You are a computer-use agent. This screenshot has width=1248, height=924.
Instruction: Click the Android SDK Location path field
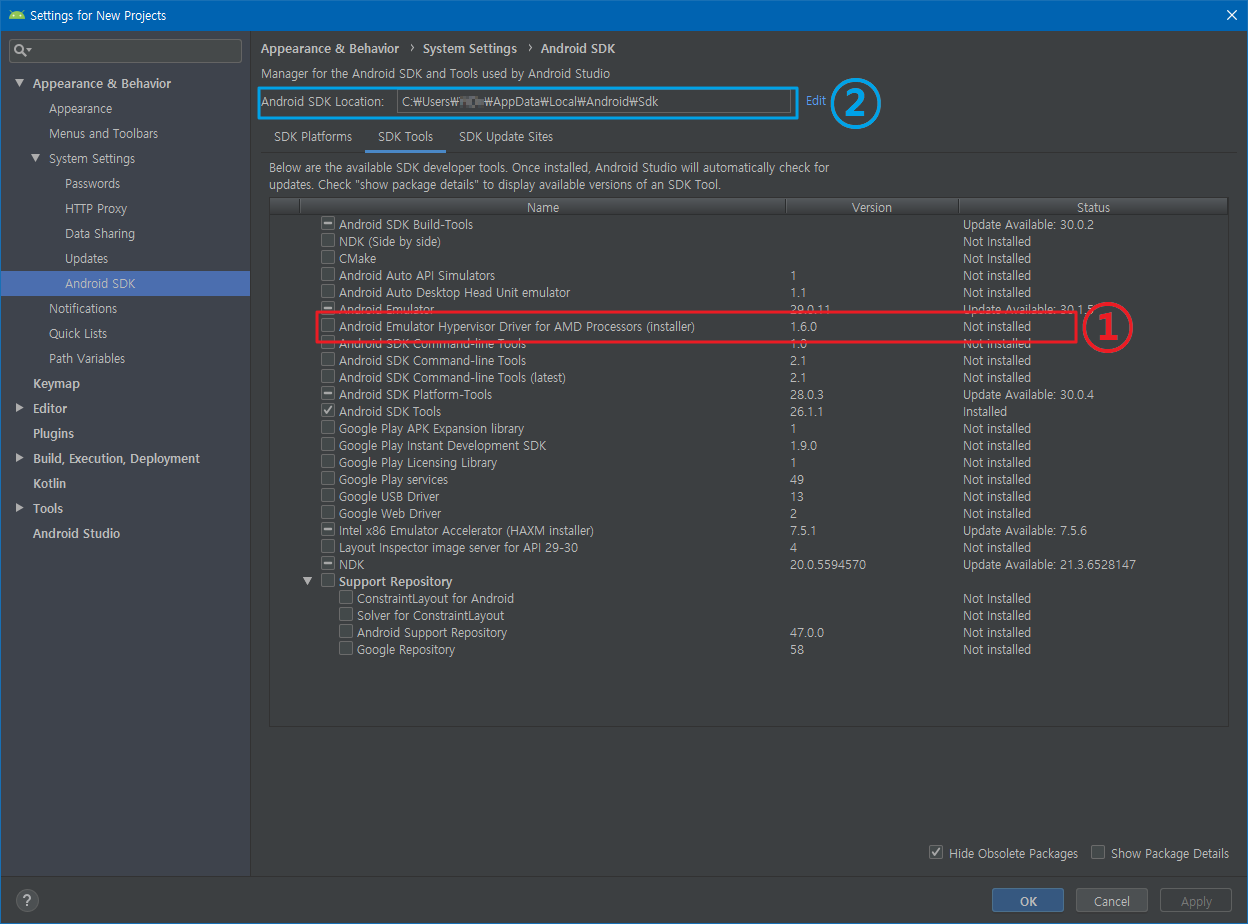pos(595,101)
